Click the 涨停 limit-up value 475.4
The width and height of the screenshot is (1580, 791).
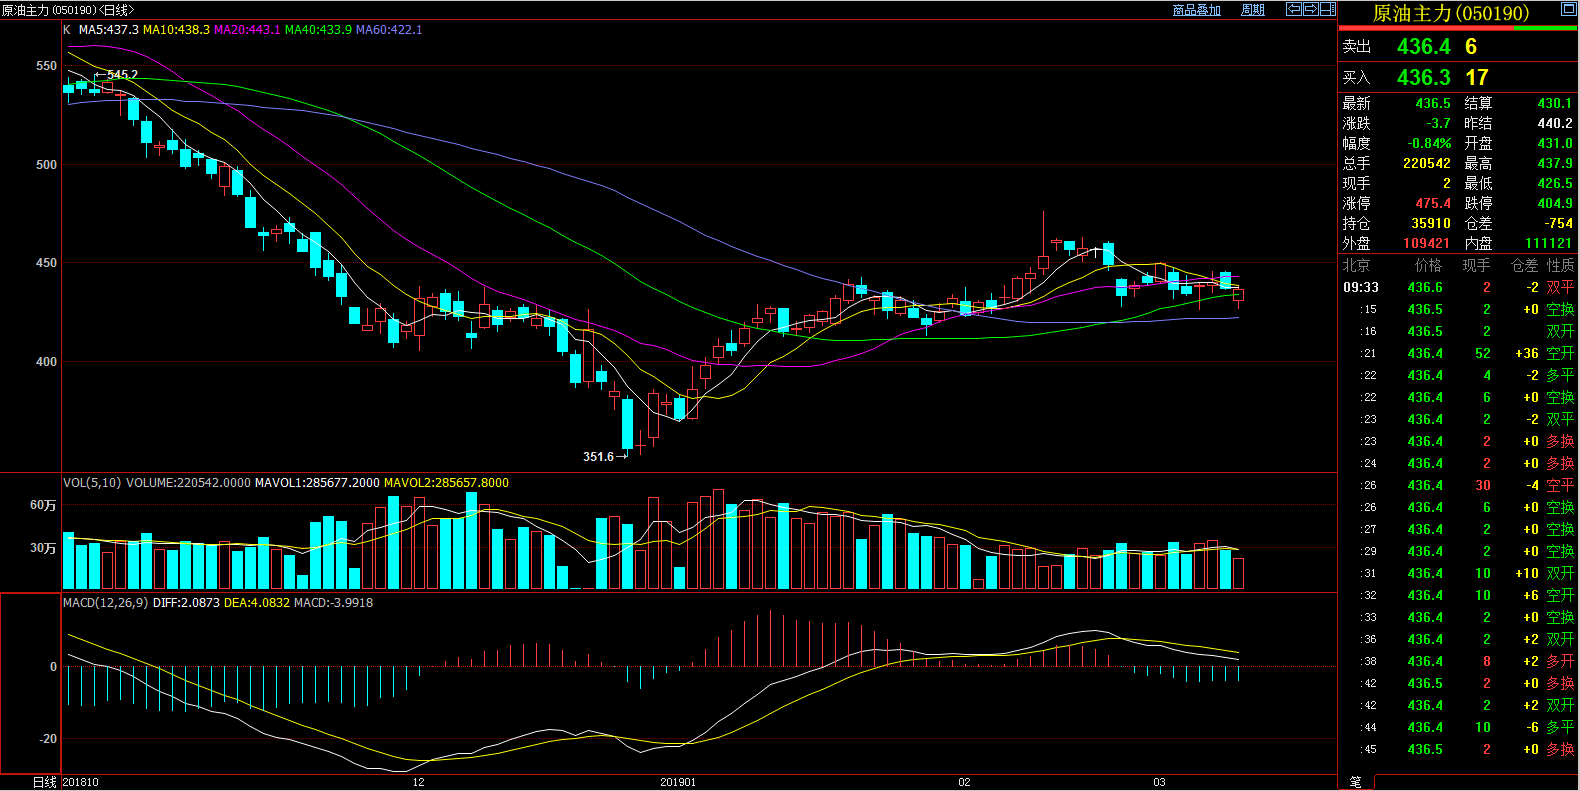pos(1433,204)
